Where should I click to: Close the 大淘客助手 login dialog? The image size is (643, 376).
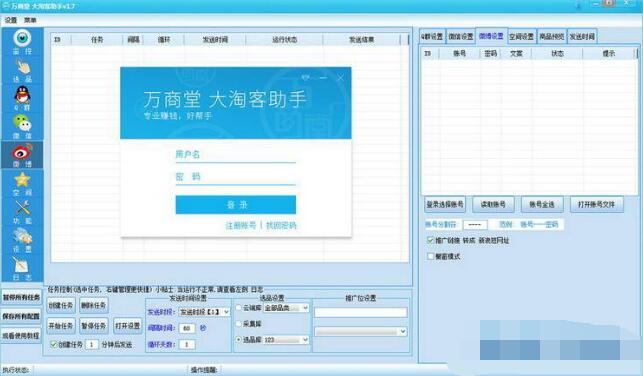340,77
